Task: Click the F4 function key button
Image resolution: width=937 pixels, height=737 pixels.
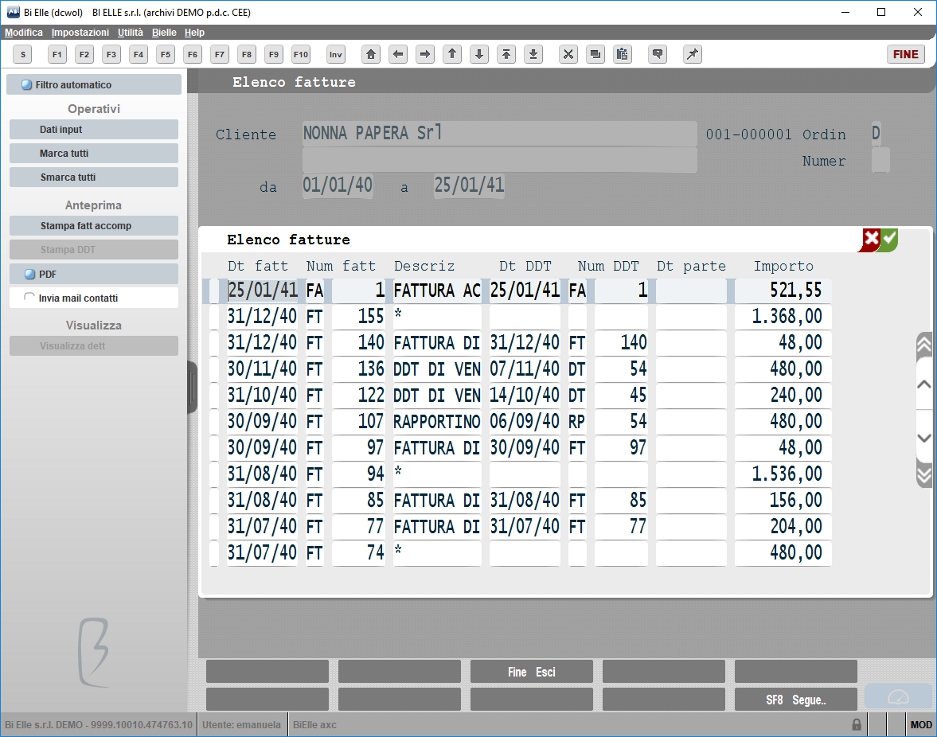Action: (x=139, y=54)
